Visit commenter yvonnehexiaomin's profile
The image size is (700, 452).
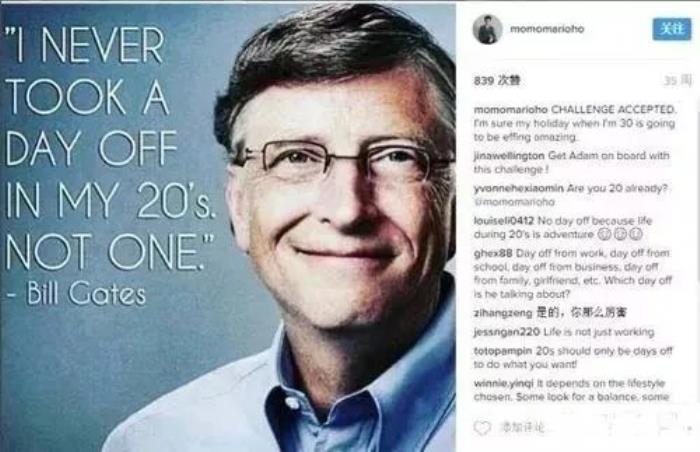[x=518, y=188]
